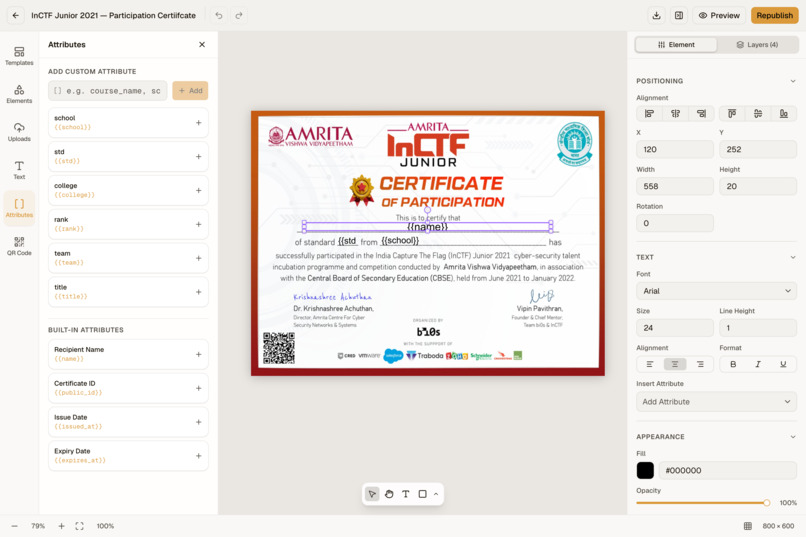Collapse the Positioning section
Image resolution: width=806 pixels, height=537 pixels.
(x=793, y=81)
